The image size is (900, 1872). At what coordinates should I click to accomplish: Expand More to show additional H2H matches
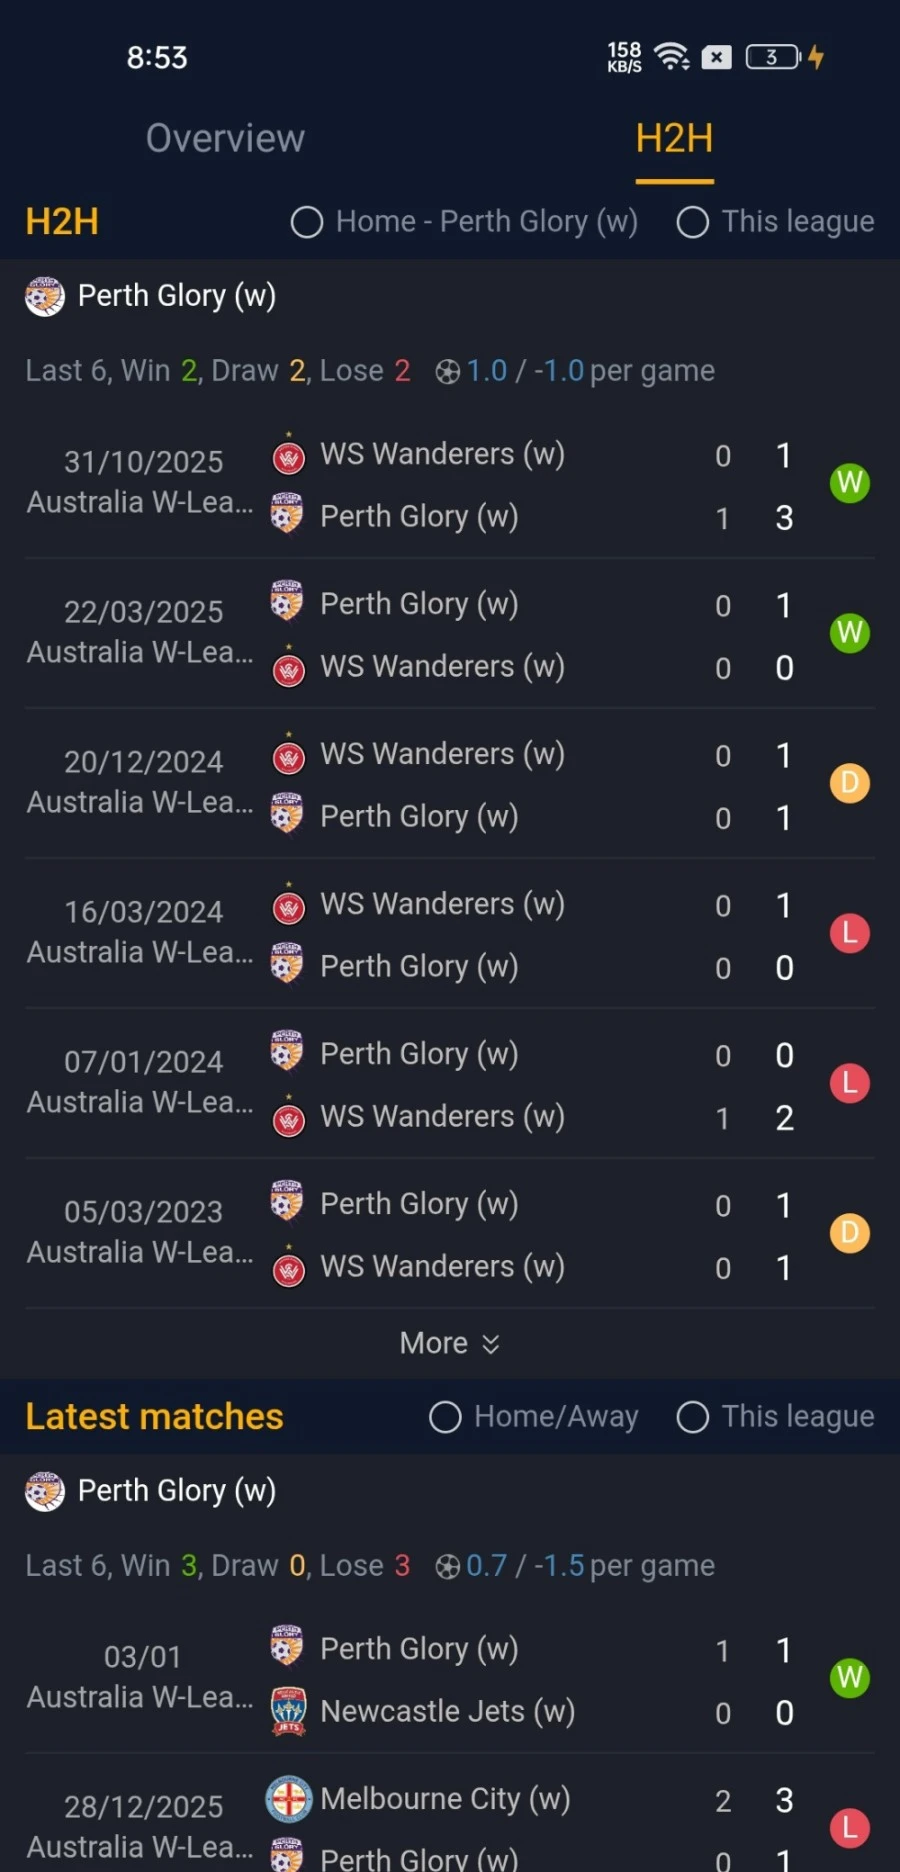pyautogui.click(x=449, y=1342)
